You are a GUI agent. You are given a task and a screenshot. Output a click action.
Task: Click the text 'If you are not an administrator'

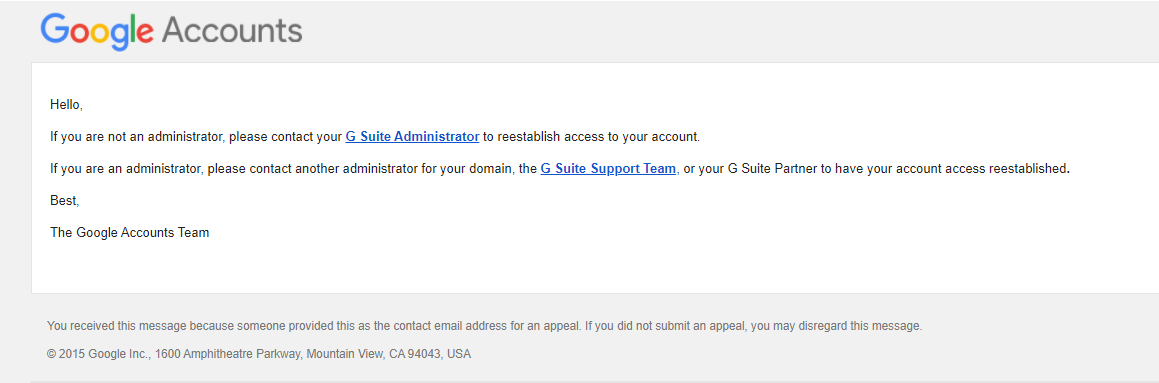pyautogui.click(x=137, y=137)
